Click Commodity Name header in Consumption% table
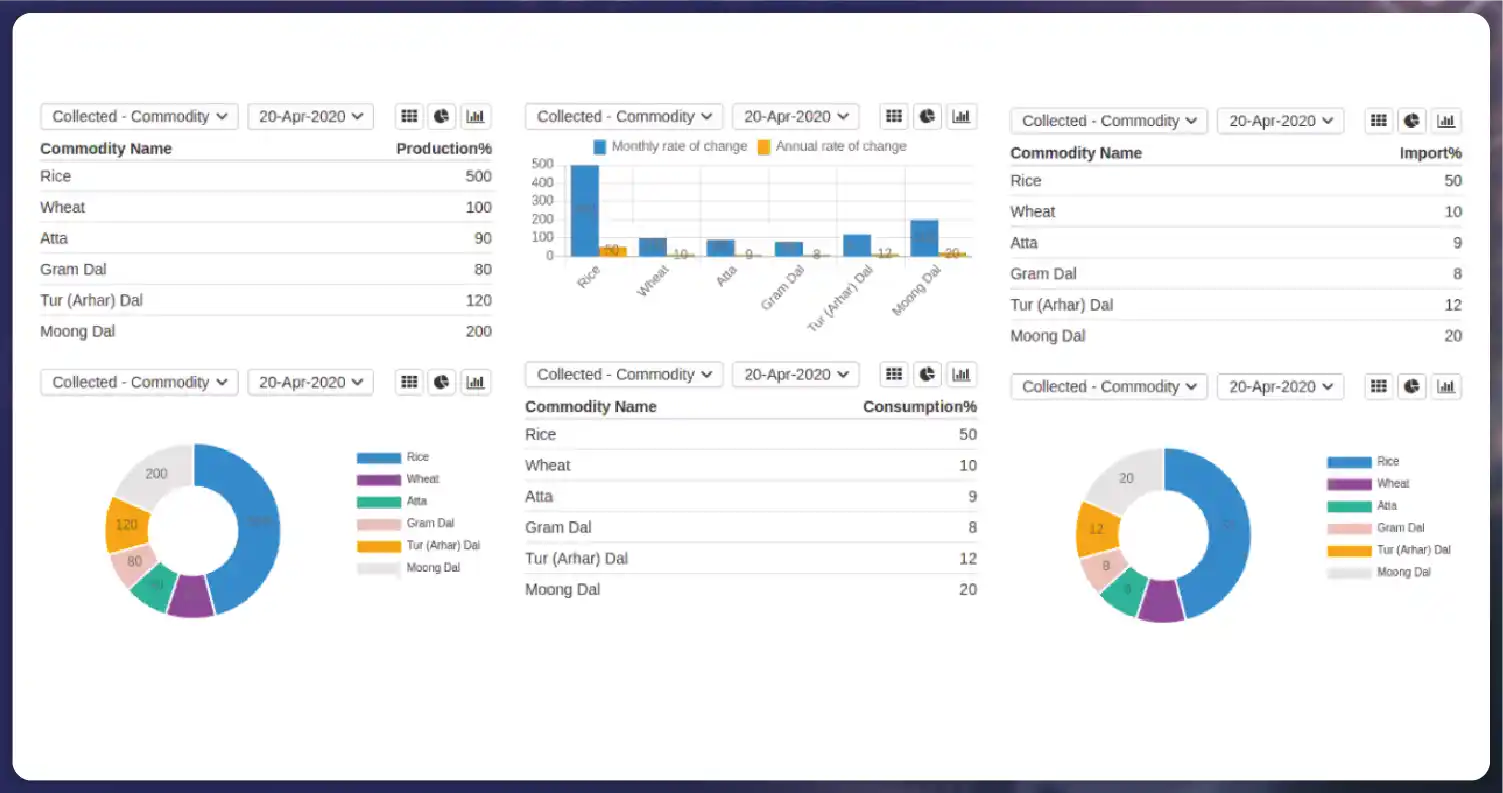 591,407
